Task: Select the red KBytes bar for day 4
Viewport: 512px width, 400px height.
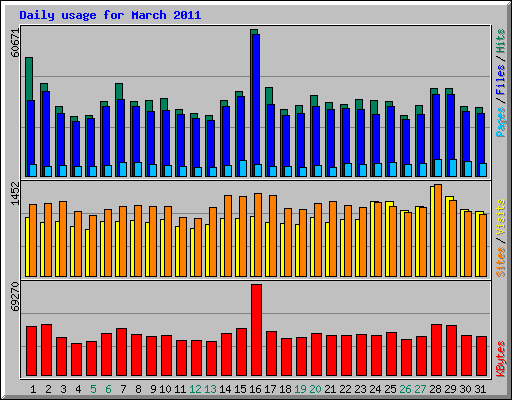Action: 76,359
